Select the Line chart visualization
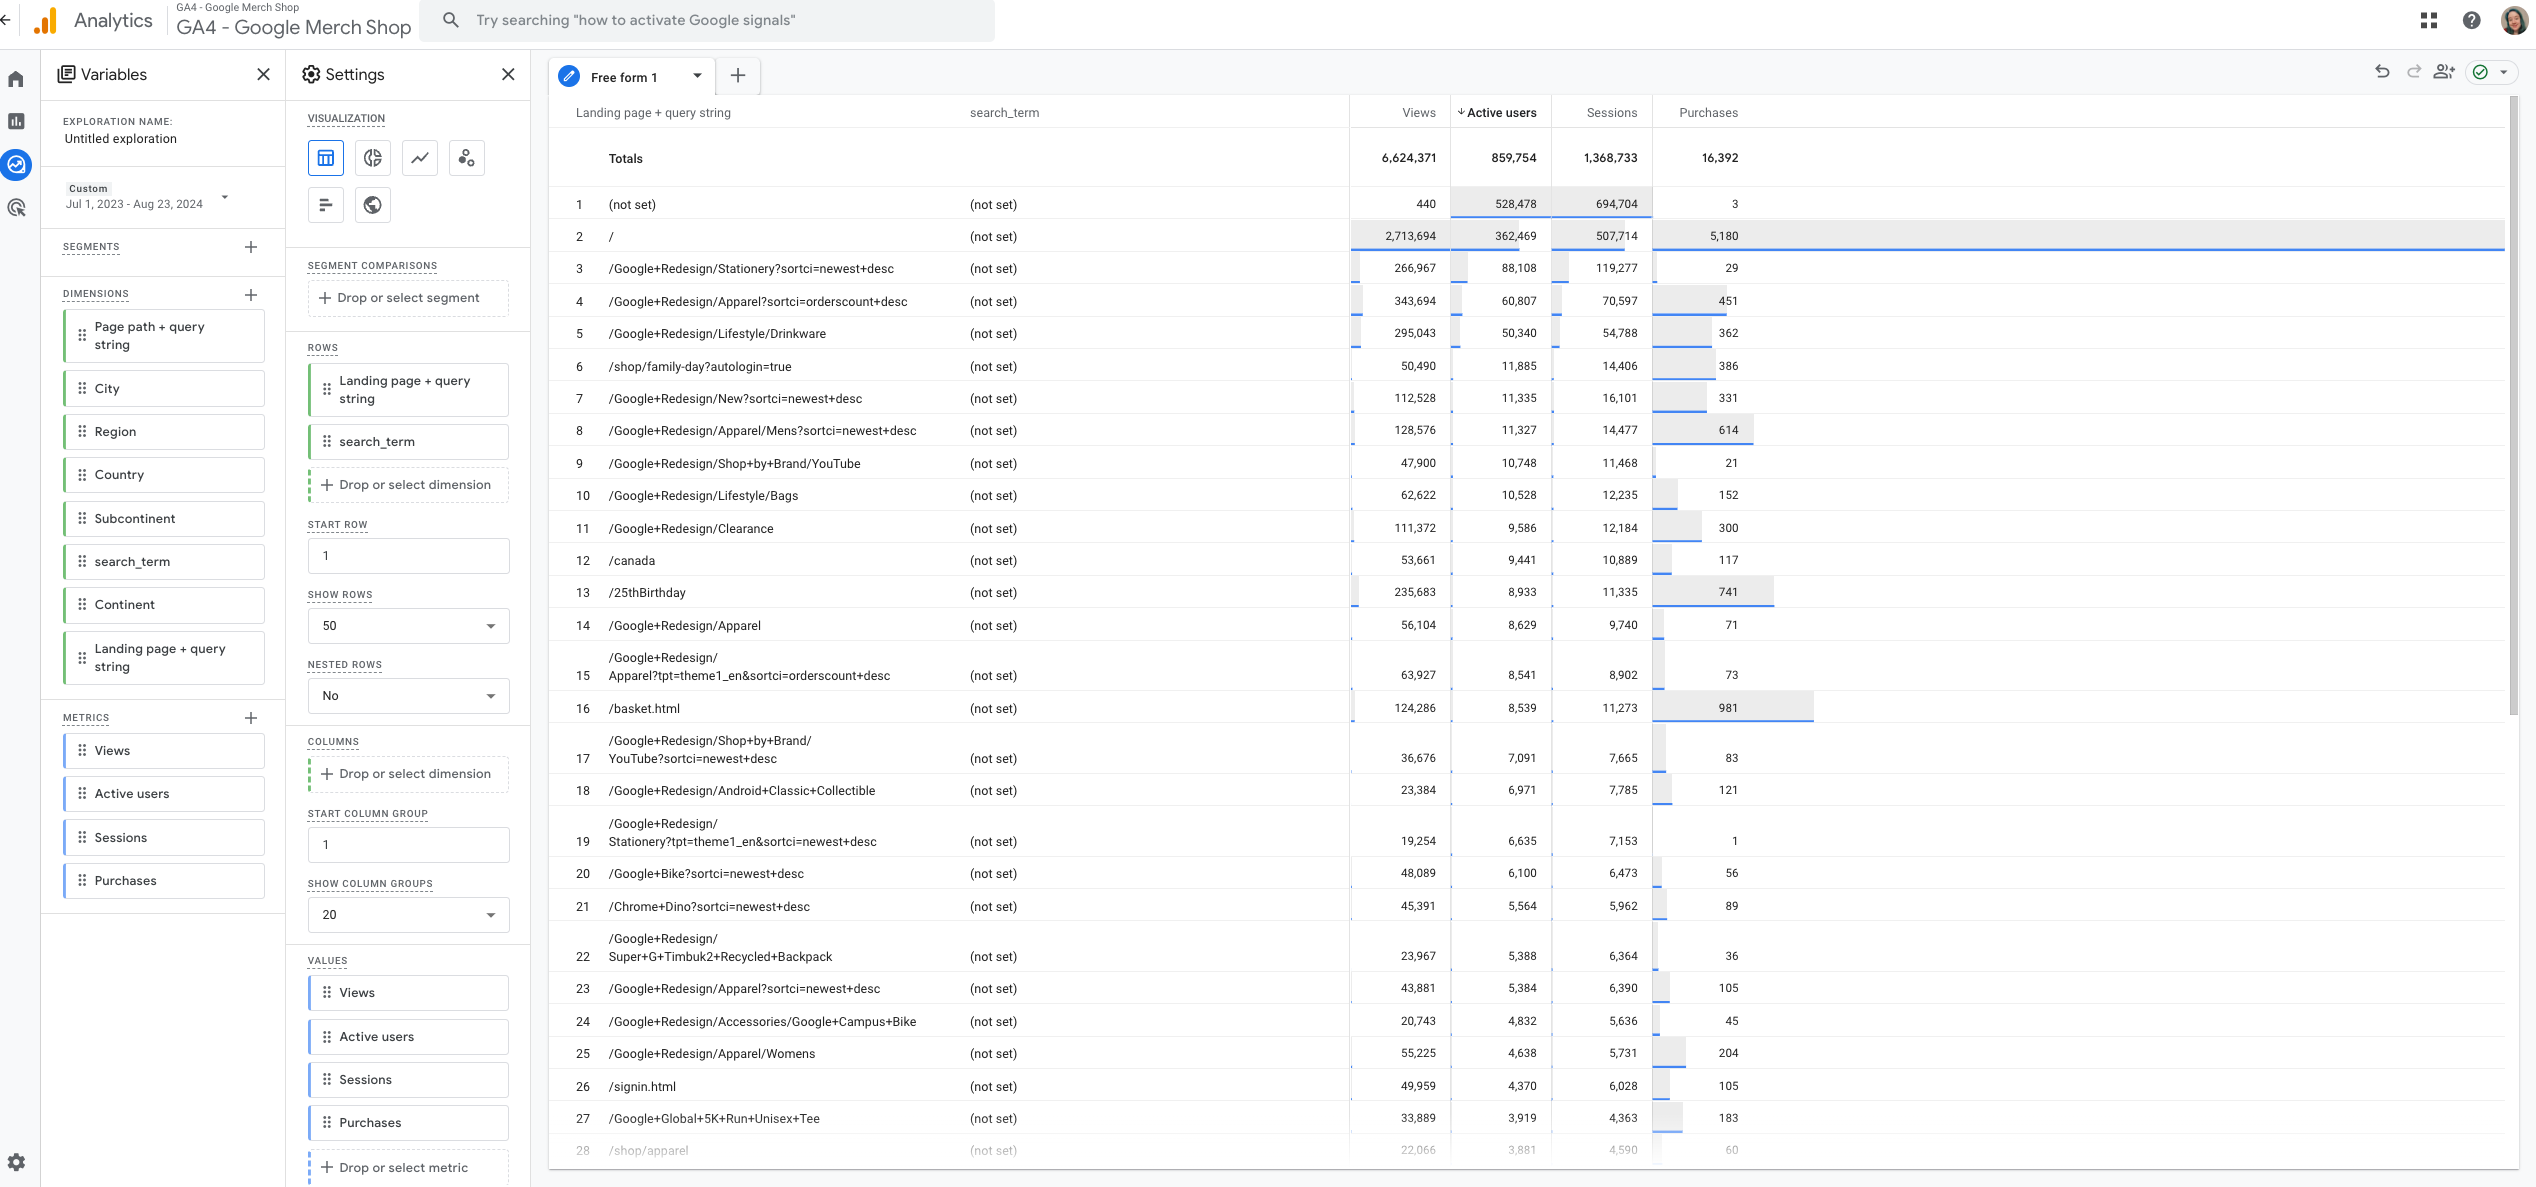The width and height of the screenshot is (2536, 1187). [420, 158]
